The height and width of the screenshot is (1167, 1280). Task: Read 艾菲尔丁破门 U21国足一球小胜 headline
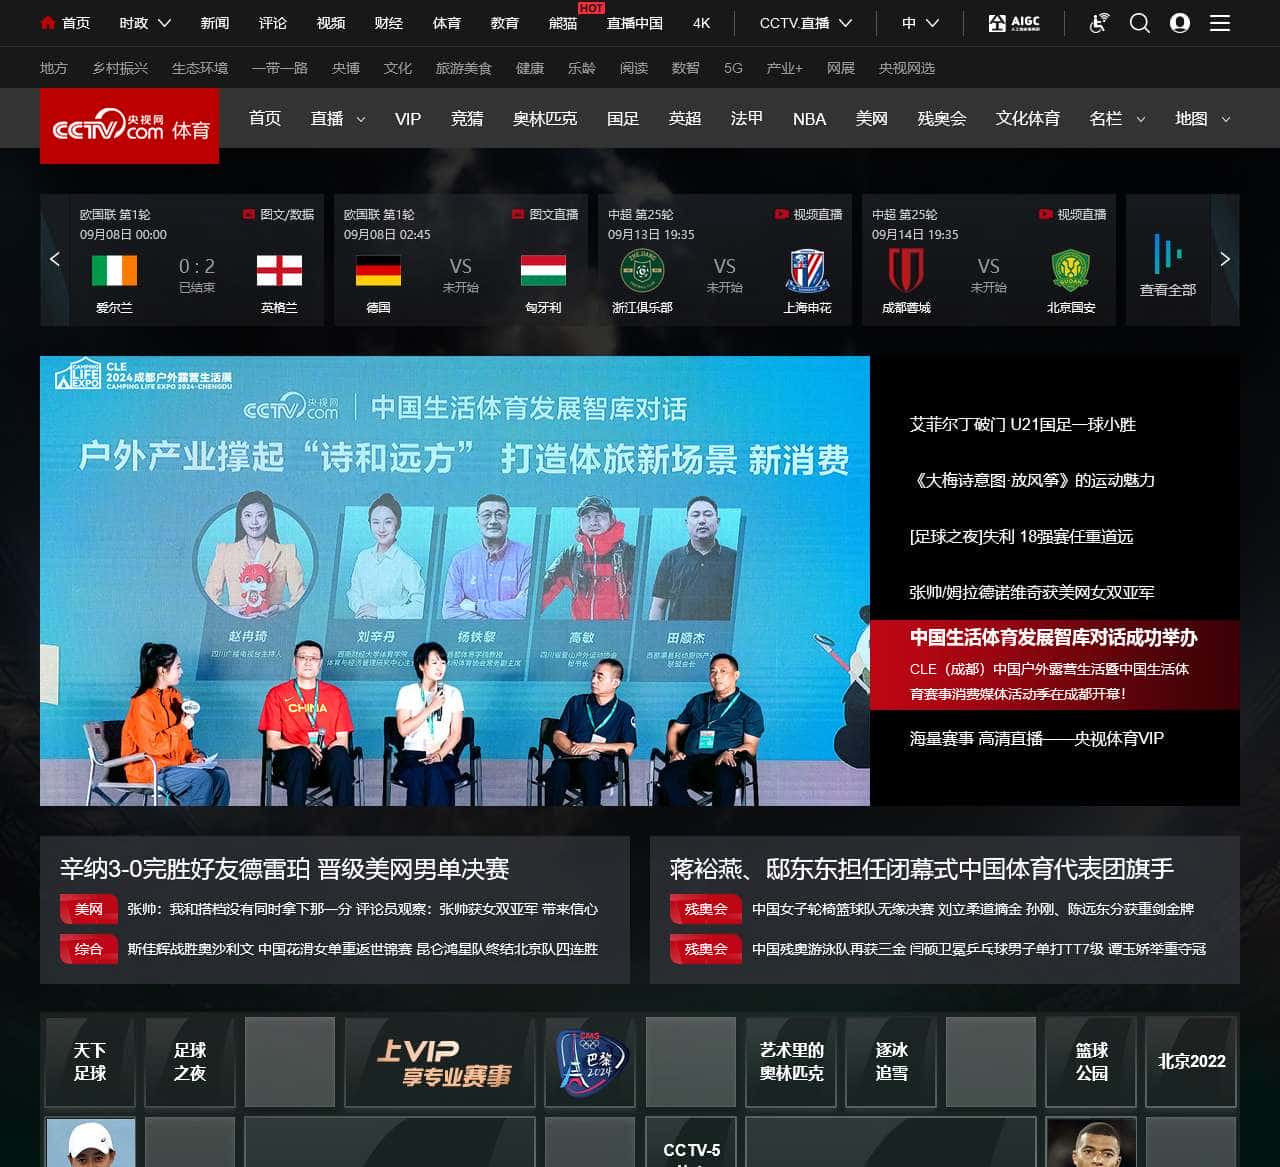click(1023, 424)
